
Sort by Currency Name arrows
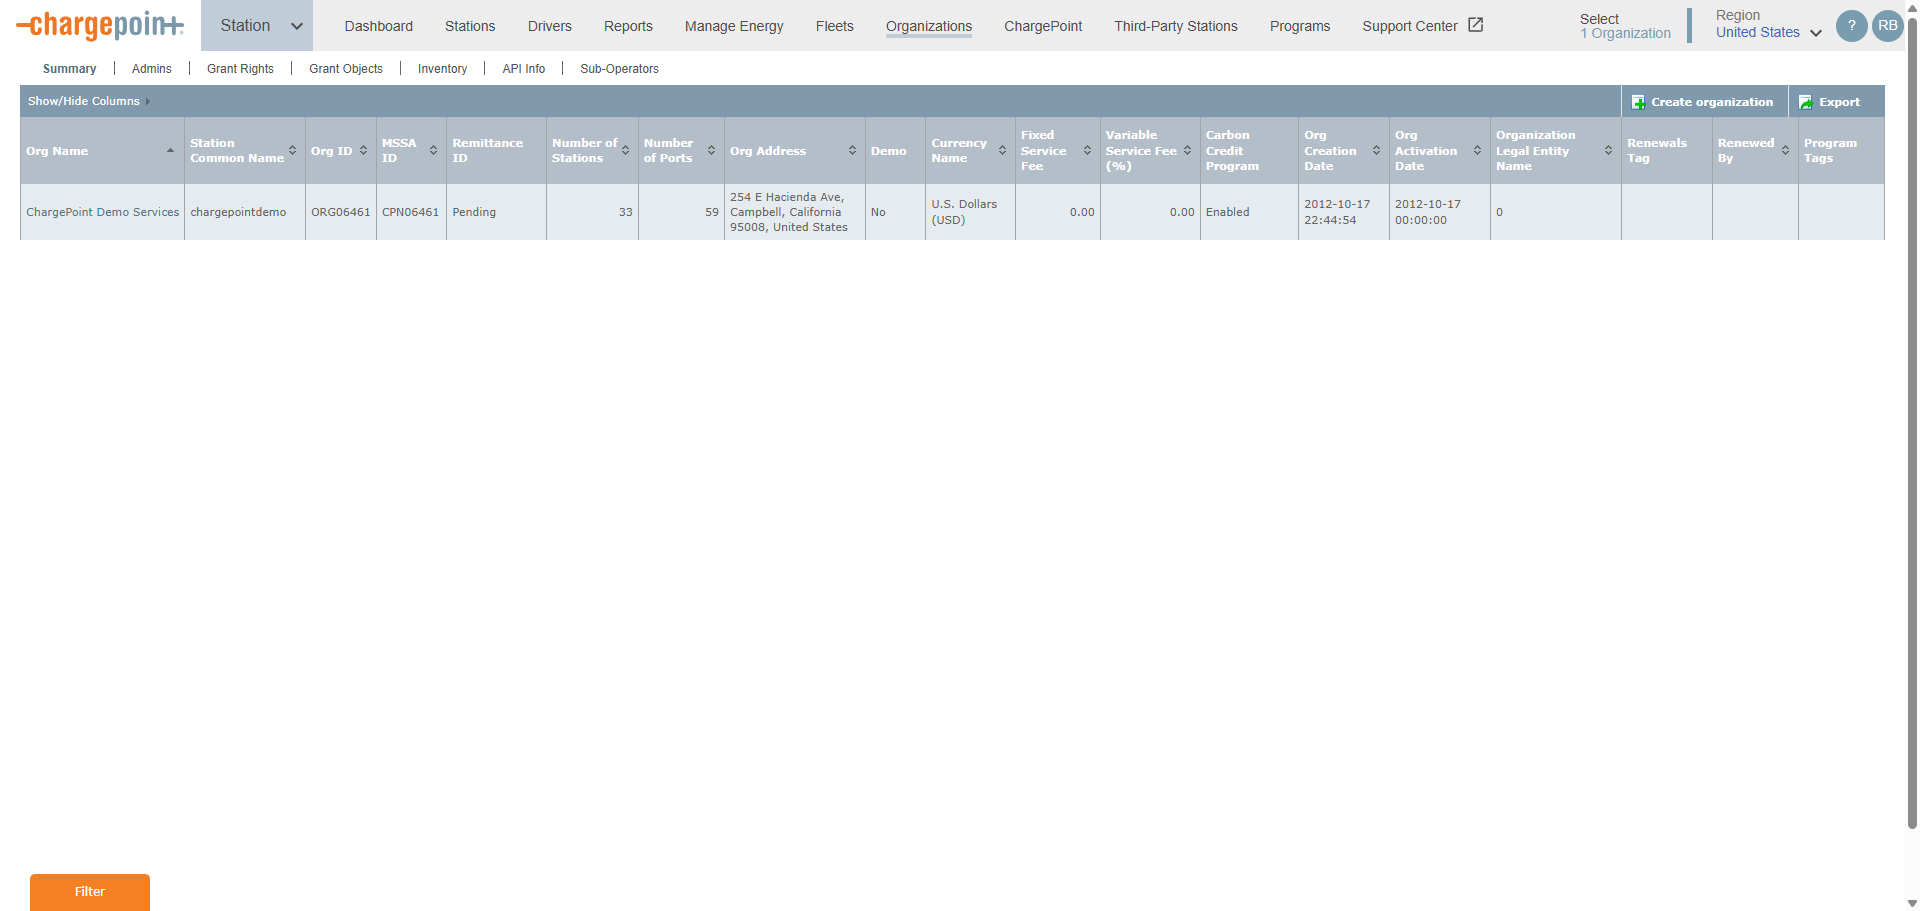(x=1002, y=151)
